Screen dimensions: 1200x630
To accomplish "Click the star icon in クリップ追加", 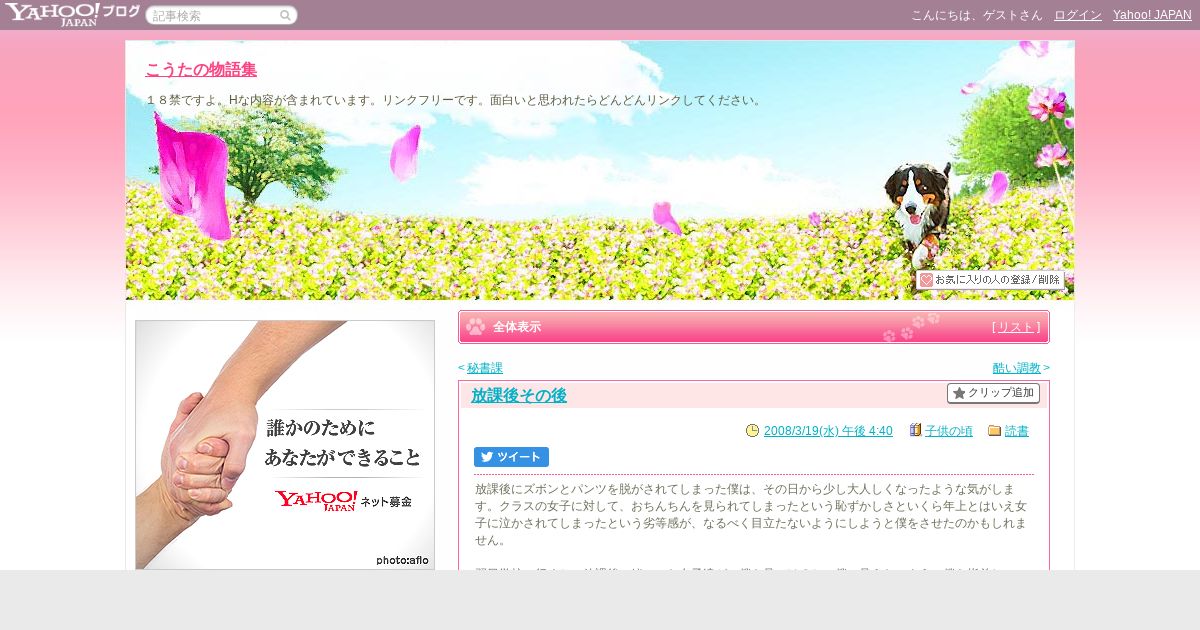I will click(x=959, y=393).
